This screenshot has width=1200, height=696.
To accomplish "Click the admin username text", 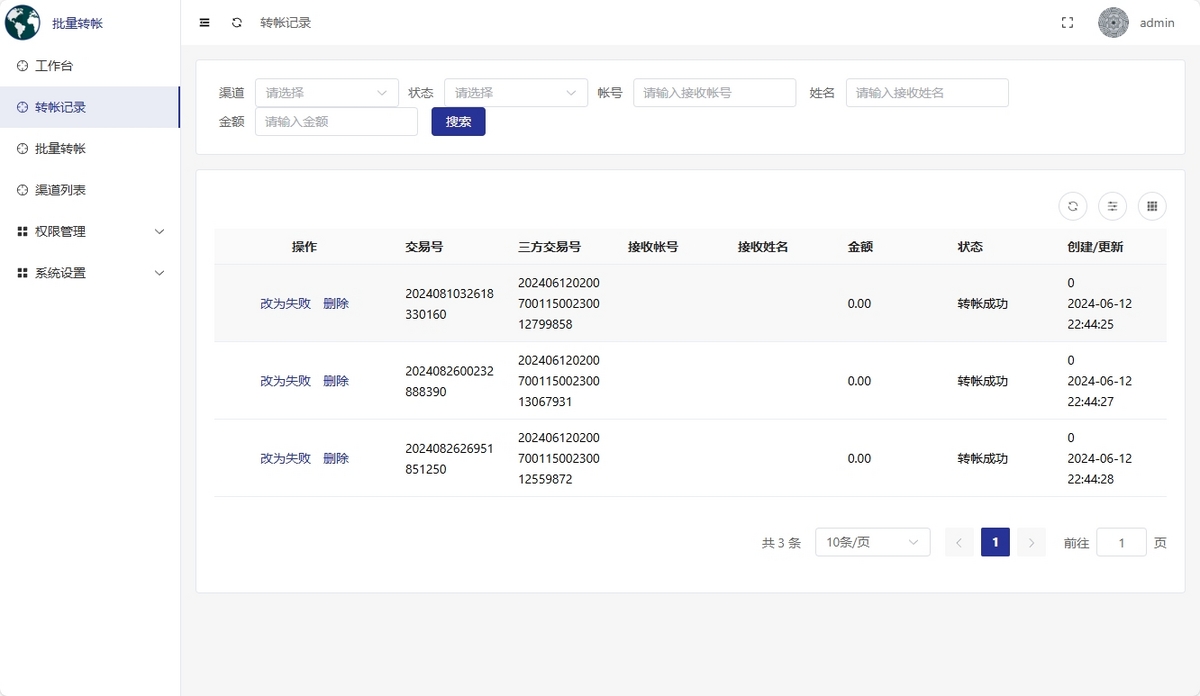I will tap(1157, 23).
